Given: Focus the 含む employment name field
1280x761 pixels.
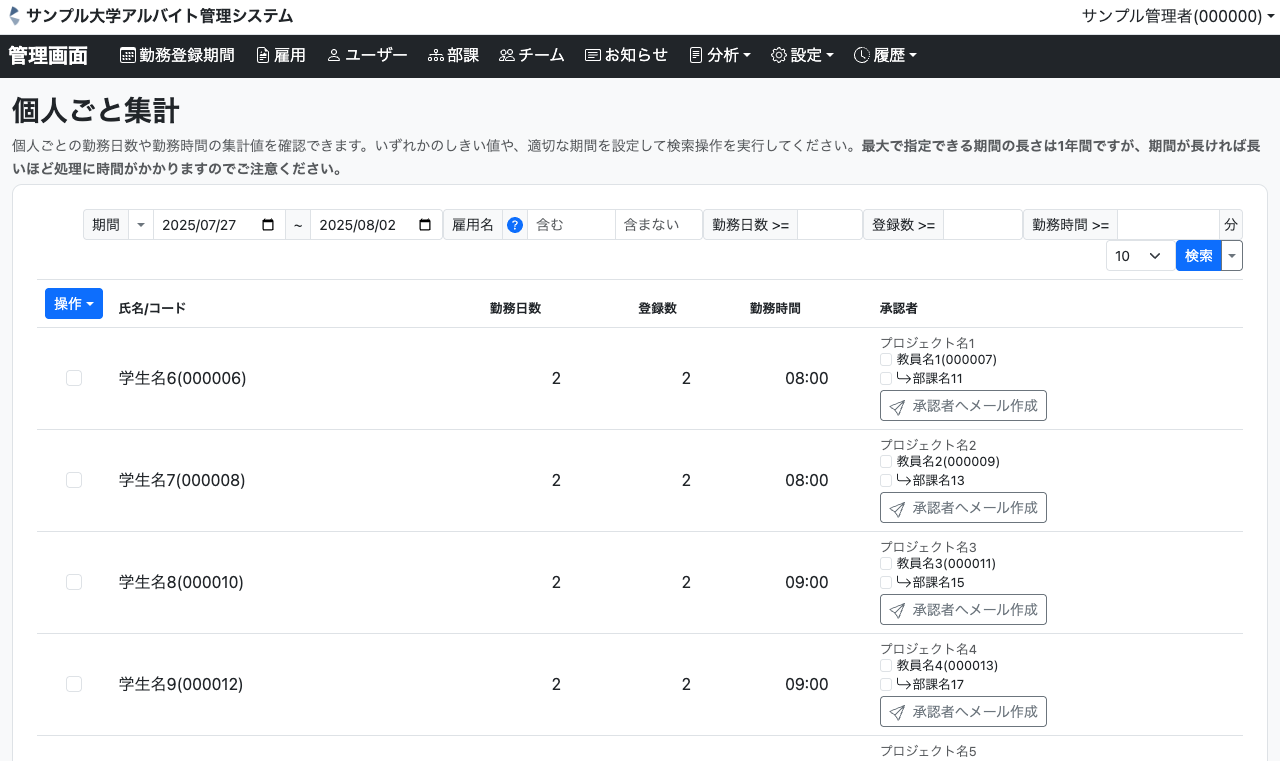Looking at the screenshot, I should pos(571,225).
